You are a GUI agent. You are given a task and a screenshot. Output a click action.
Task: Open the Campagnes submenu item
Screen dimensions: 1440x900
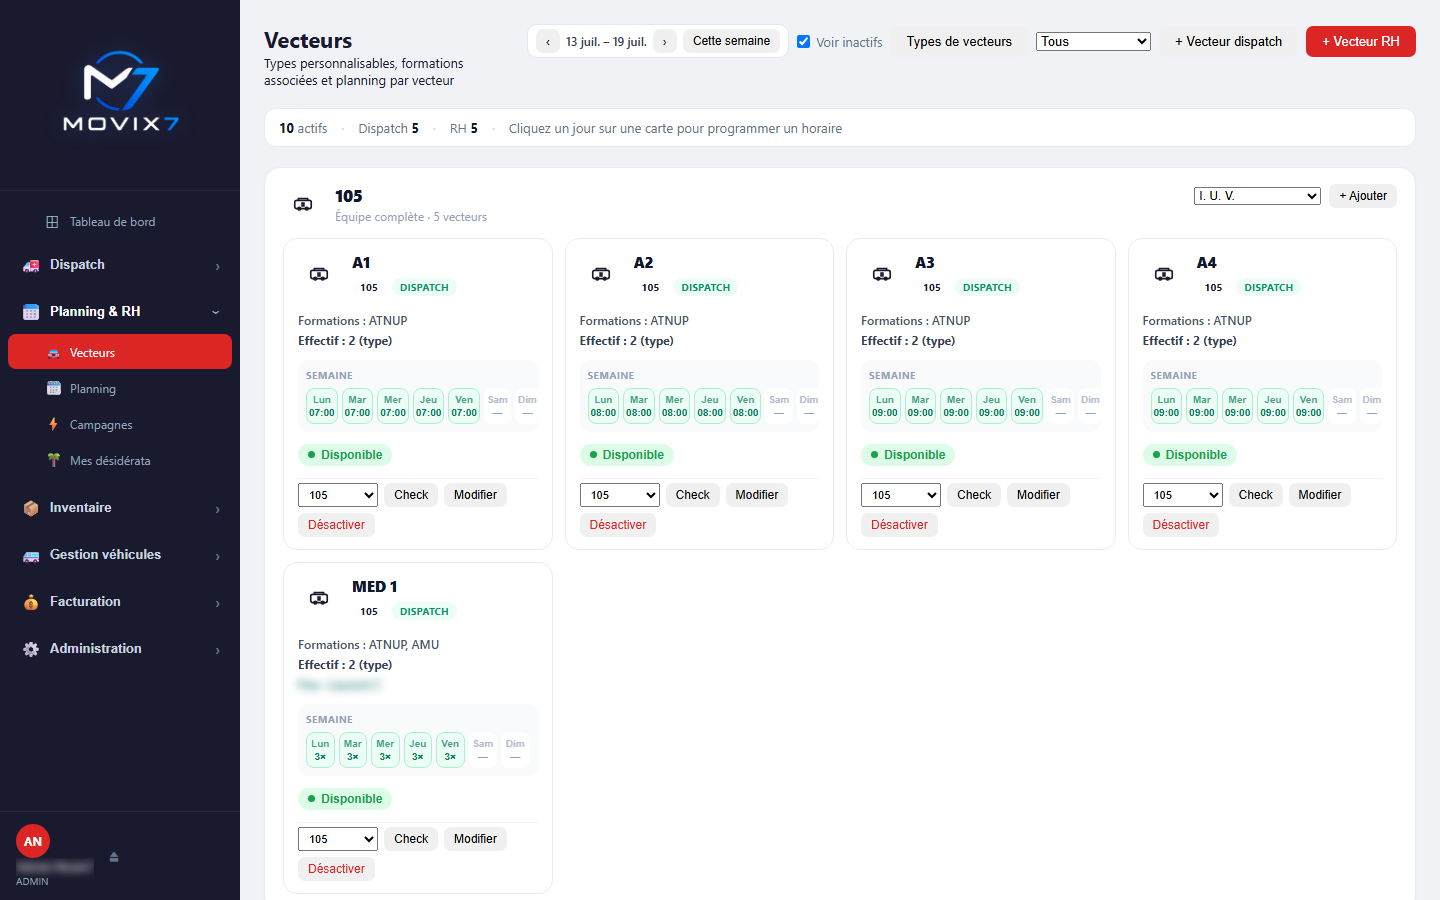click(x=120, y=425)
